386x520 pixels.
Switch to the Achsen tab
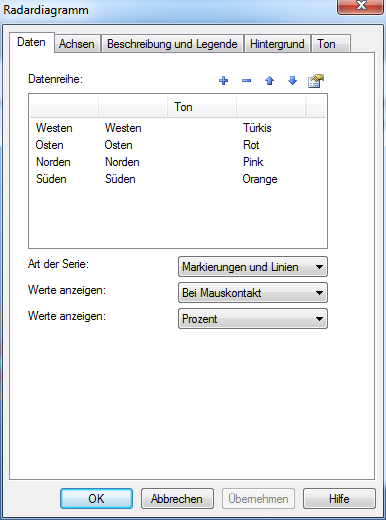pyautogui.click(x=77, y=44)
